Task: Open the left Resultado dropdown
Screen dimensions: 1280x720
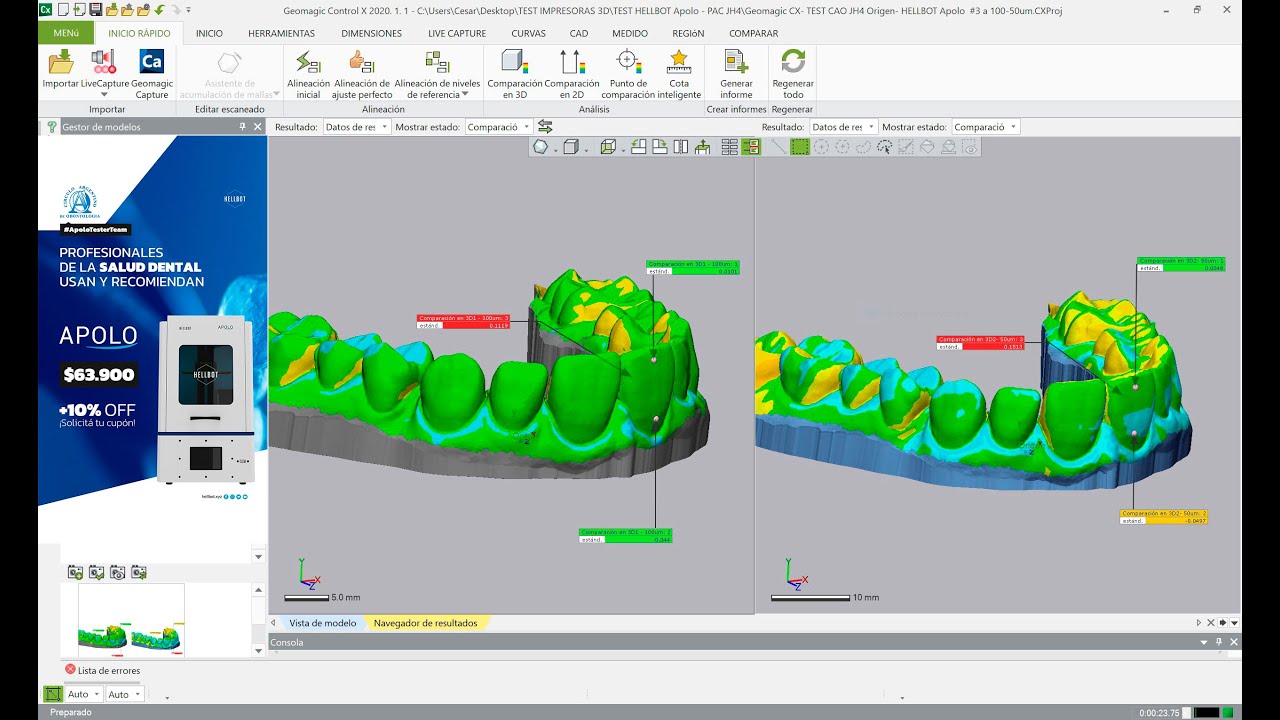Action: coord(356,127)
